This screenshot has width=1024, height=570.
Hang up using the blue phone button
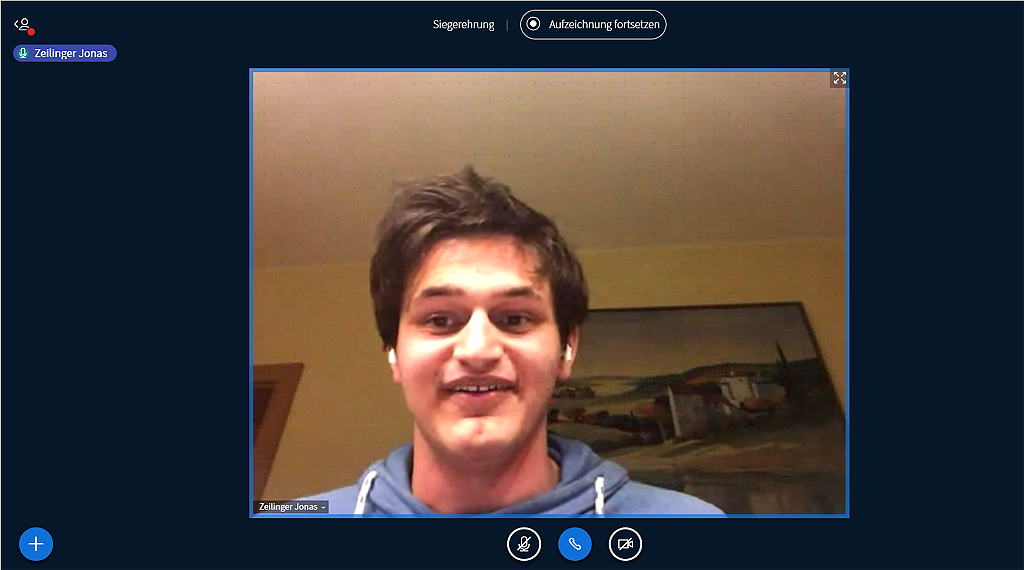tap(575, 544)
